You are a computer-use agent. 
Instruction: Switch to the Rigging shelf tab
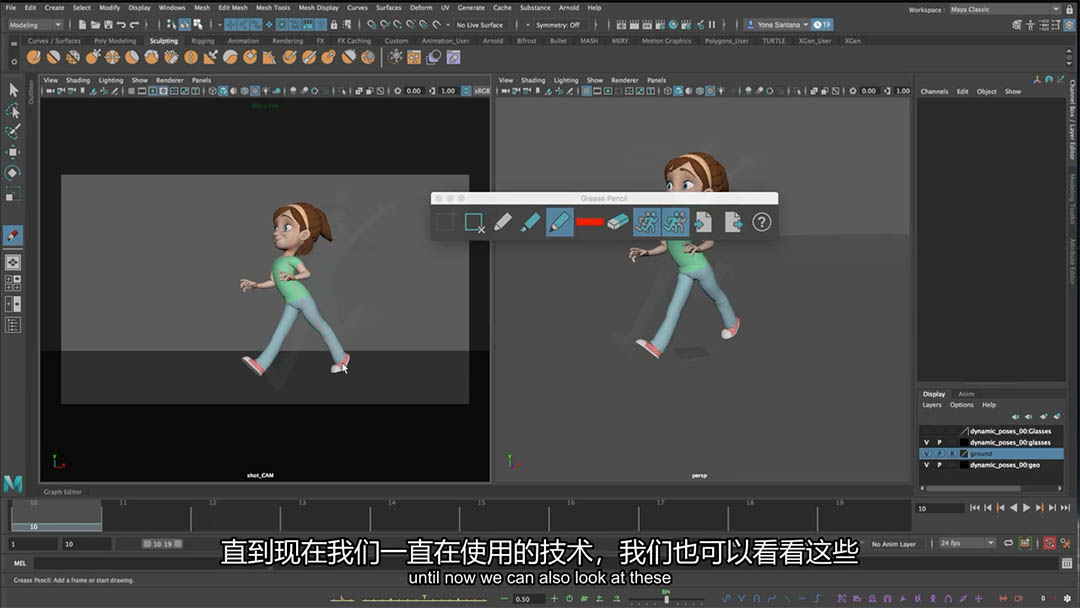[x=202, y=41]
